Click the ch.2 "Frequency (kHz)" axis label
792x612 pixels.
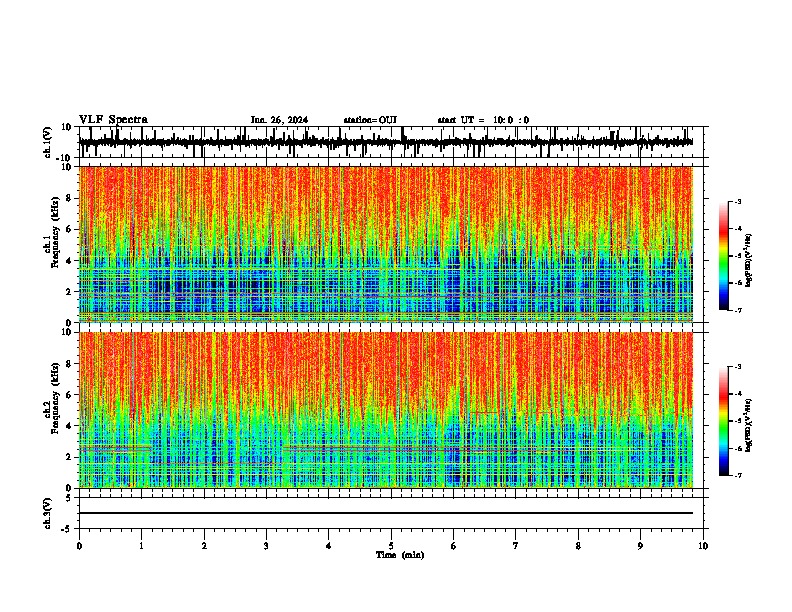pos(56,398)
